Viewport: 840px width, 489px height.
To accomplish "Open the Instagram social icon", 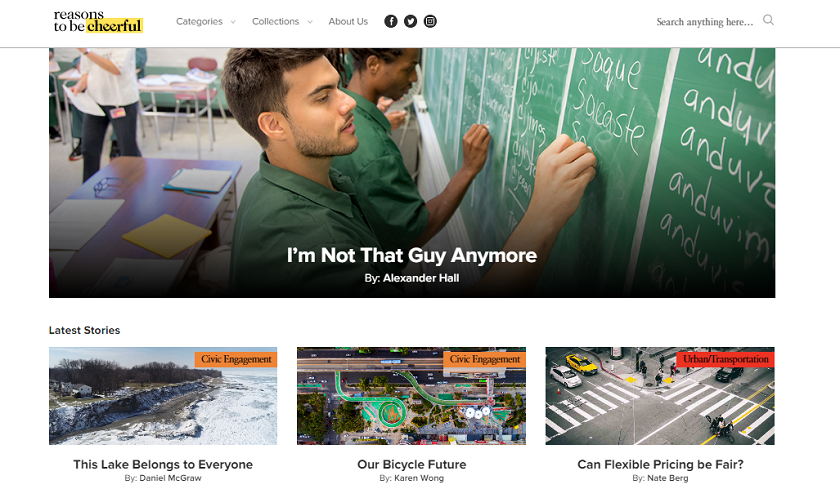I will 430,21.
